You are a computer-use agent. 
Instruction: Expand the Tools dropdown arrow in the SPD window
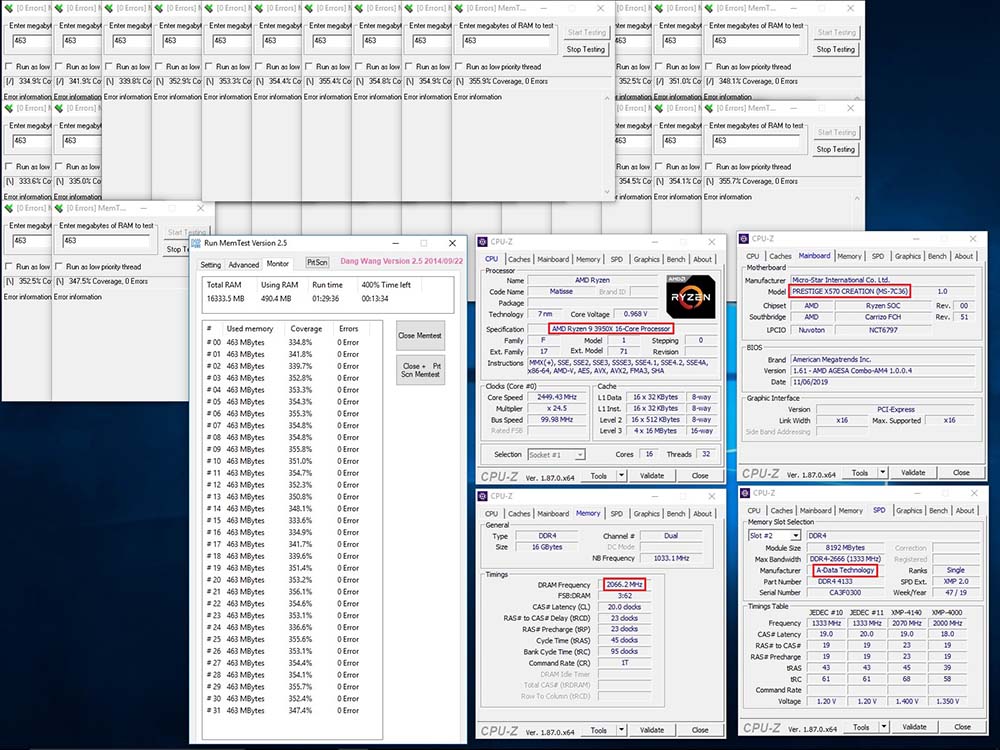pyautogui.click(x=885, y=727)
